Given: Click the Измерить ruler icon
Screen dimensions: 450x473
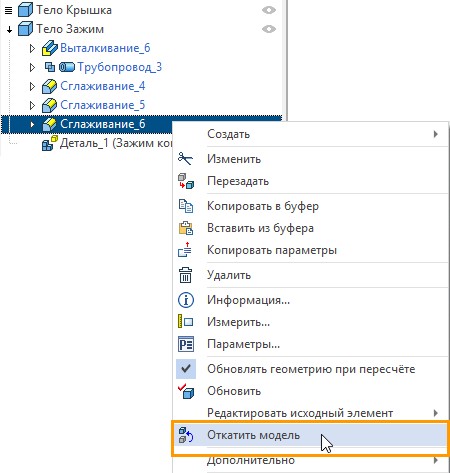Looking at the screenshot, I should [x=186, y=322].
